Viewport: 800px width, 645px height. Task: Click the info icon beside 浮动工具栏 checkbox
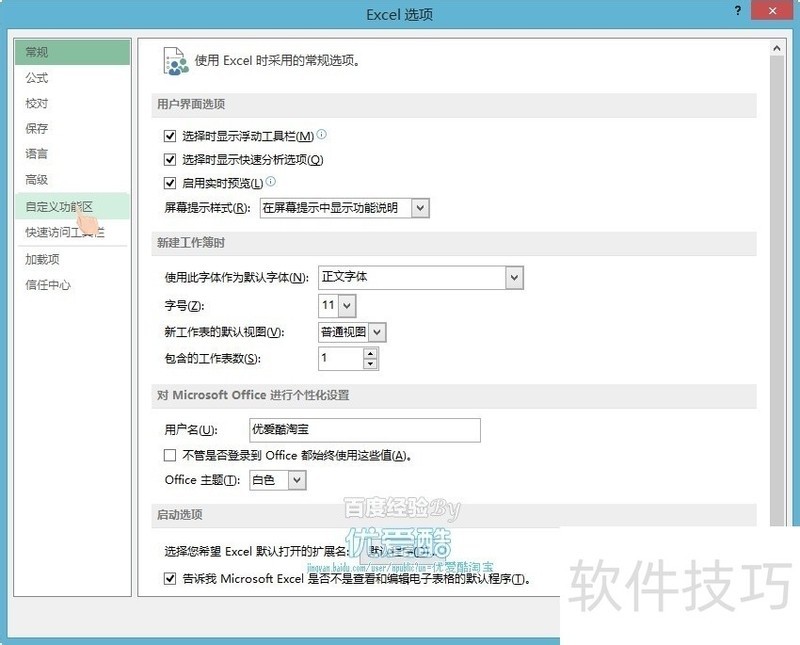tap(323, 135)
